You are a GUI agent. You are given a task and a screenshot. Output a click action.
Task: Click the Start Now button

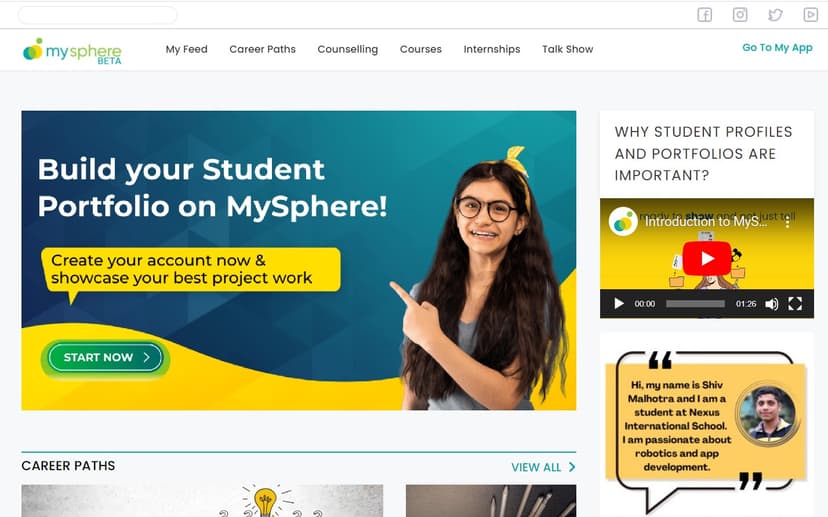[x=106, y=358]
